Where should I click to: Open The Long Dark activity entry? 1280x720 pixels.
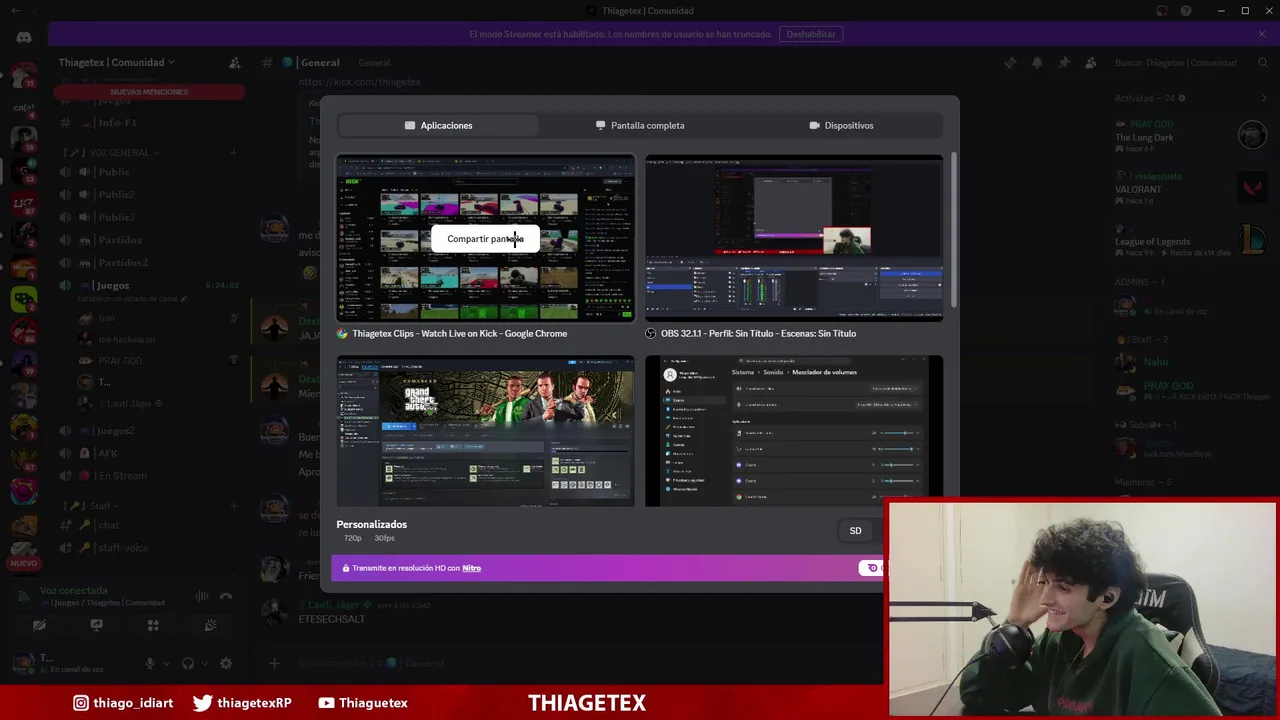coord(1191,136)
